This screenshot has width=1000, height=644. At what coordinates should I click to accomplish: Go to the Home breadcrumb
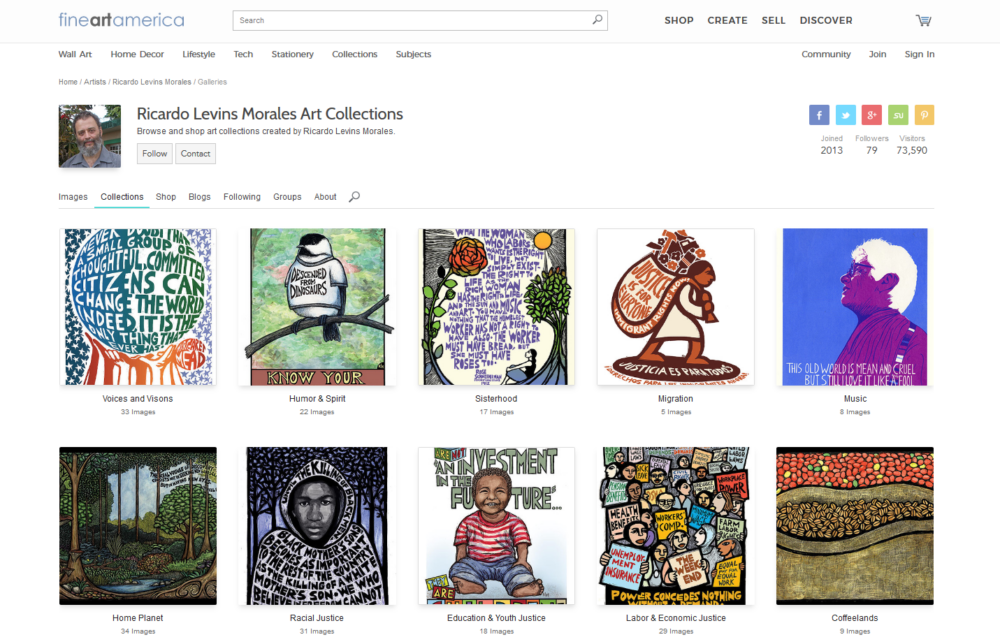[x=68, y=82]
